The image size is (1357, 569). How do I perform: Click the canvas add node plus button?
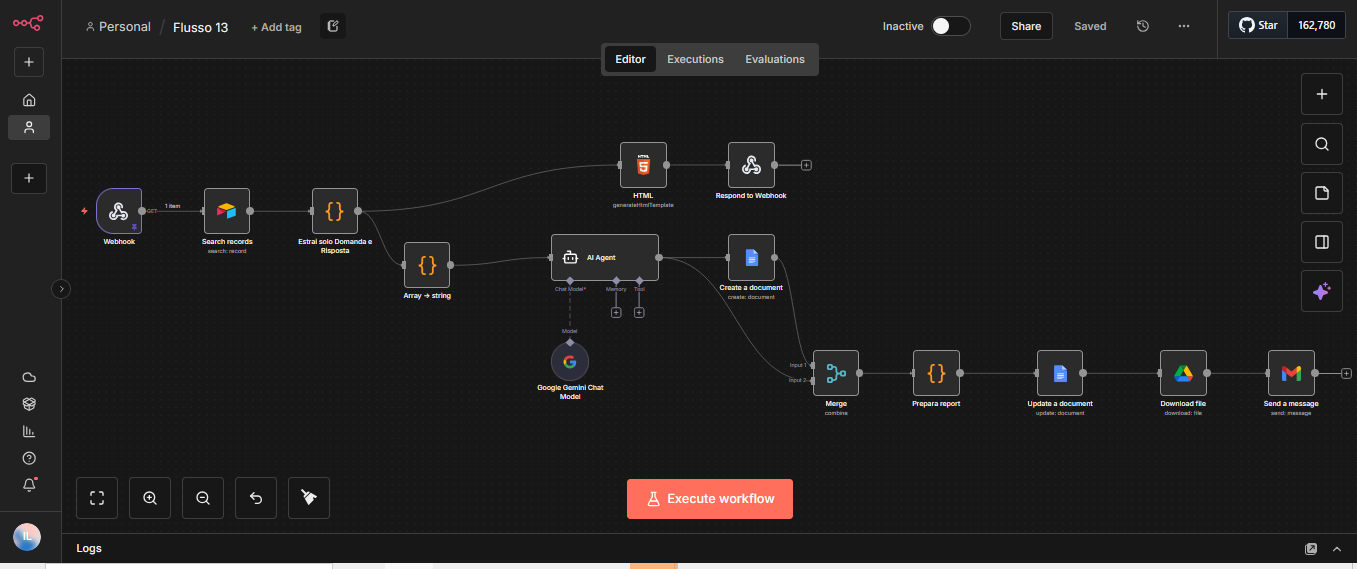(1322, 94)
